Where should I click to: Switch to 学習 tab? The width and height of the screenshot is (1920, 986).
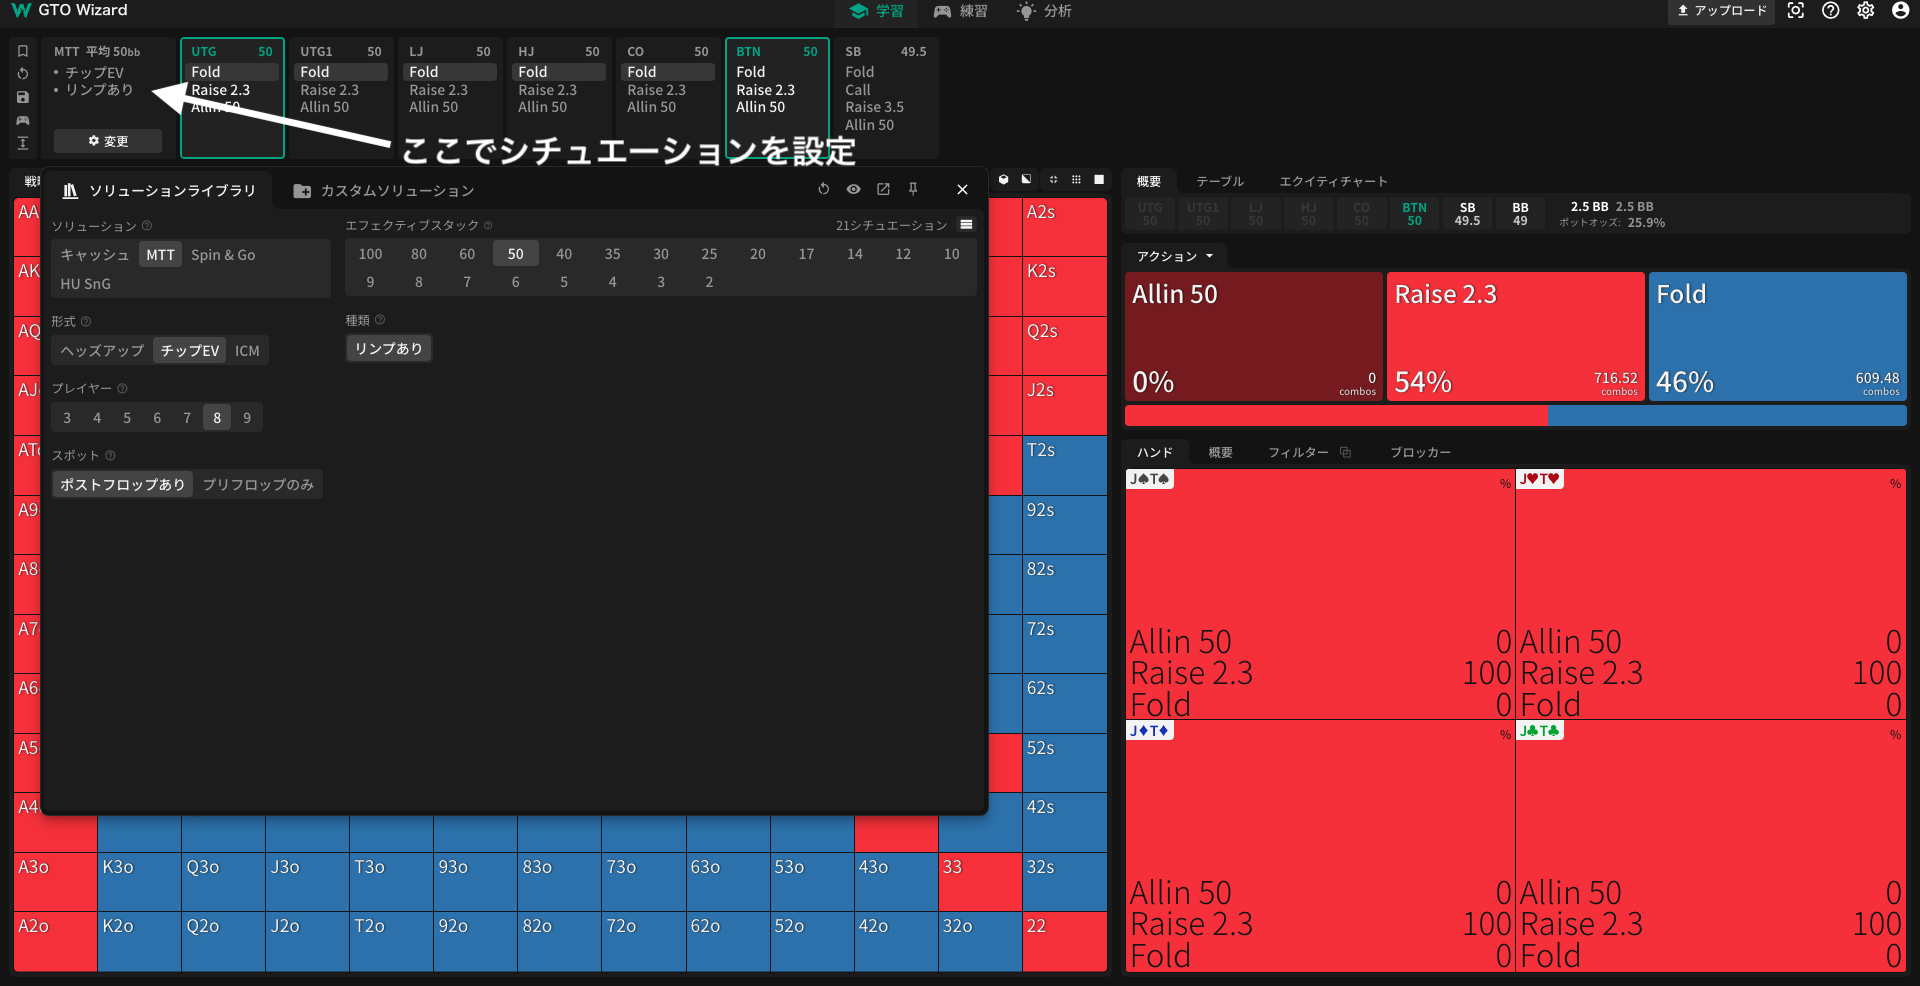click(877, 11)
